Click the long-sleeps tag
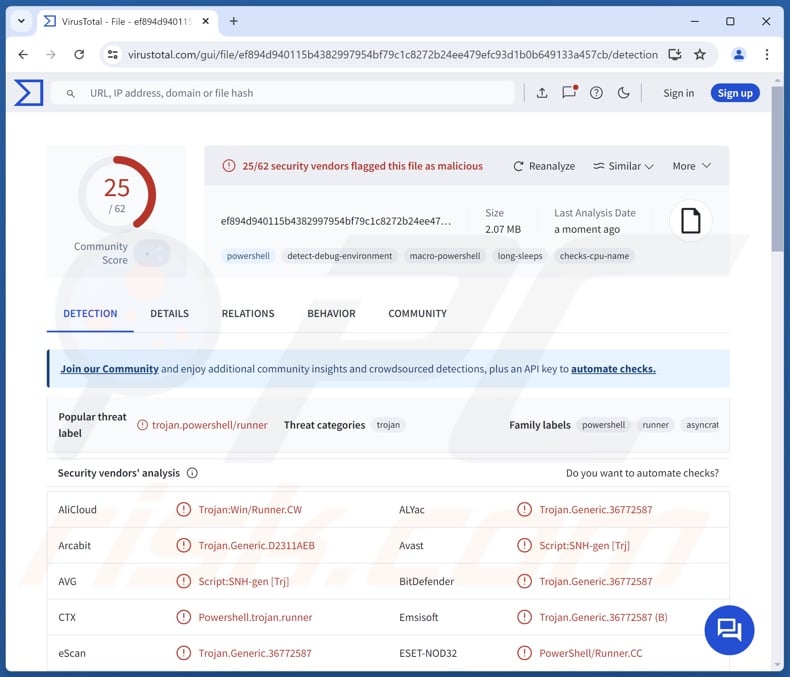Viewport: 790px width, 677px height. (520, 256)
